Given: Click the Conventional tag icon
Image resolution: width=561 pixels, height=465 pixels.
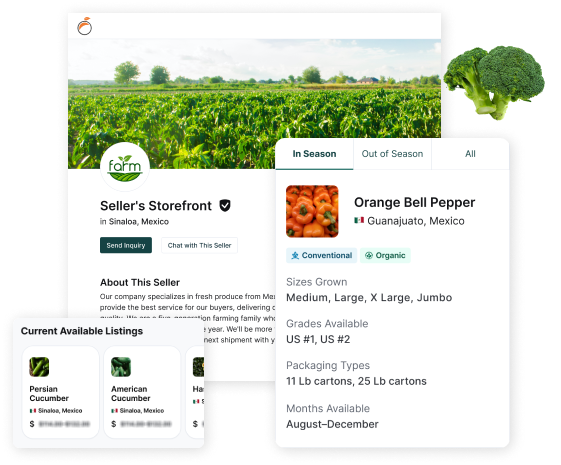Looking at the screenshot, I should (295, 255).
